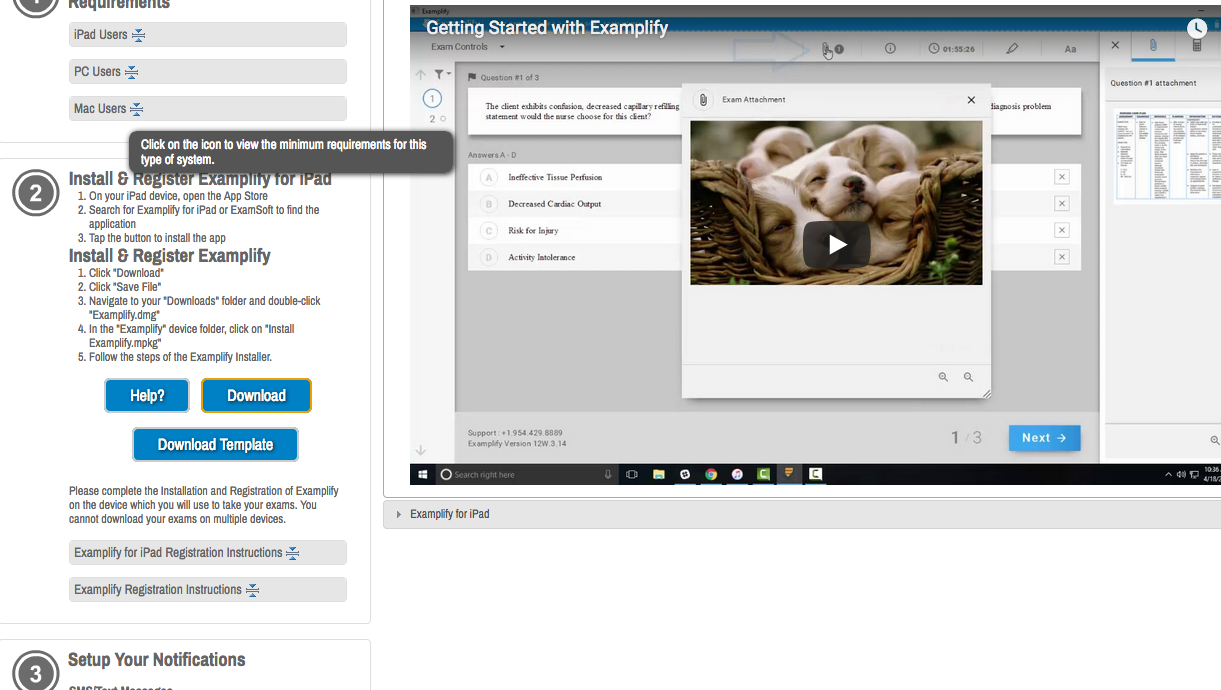Click the Setup Your Notifications heading

coord(157,660)
